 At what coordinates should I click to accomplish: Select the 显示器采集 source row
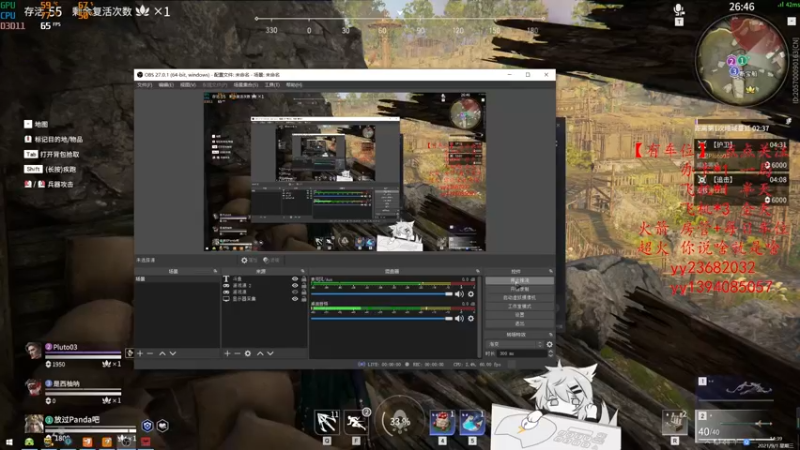click(264, 298)
